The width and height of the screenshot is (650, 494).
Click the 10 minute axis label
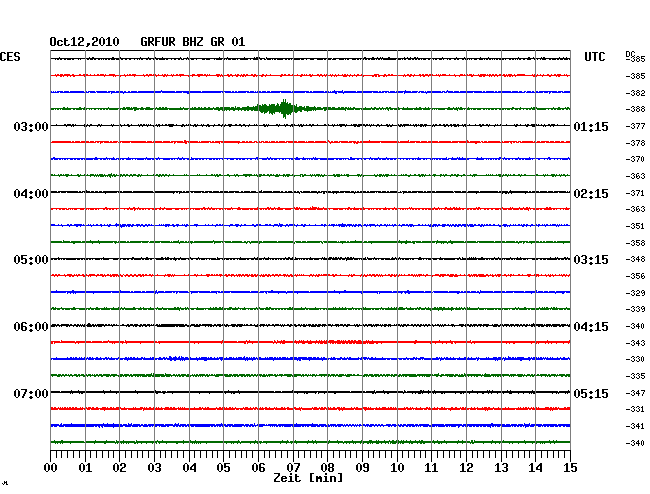coord(397,468)
